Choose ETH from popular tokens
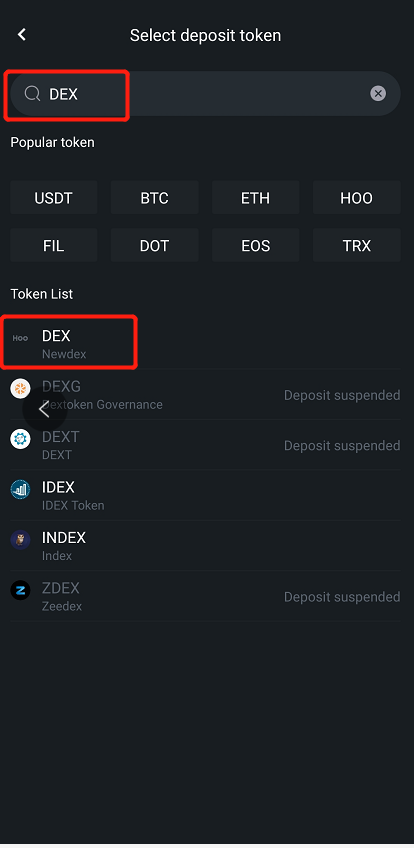414x848 pixels. (256, 198)
